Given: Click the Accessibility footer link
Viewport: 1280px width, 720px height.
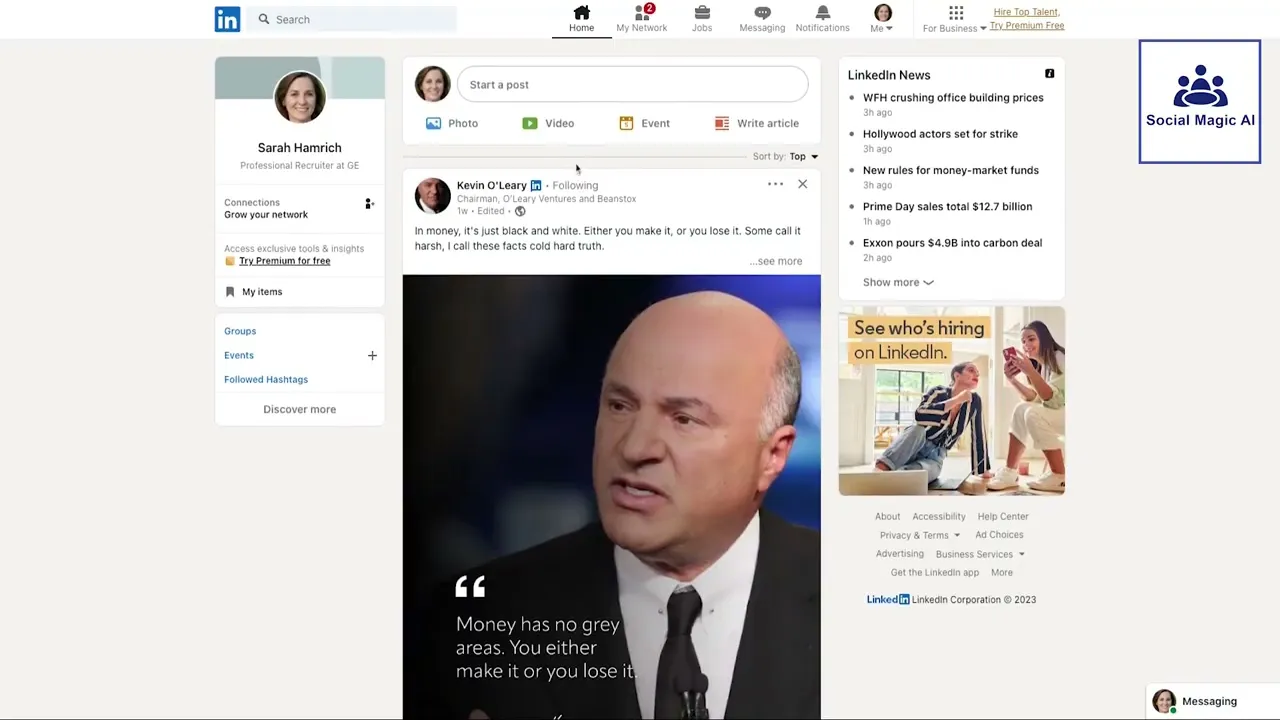Looking at the screenshot, I should [x=939, y=517].
